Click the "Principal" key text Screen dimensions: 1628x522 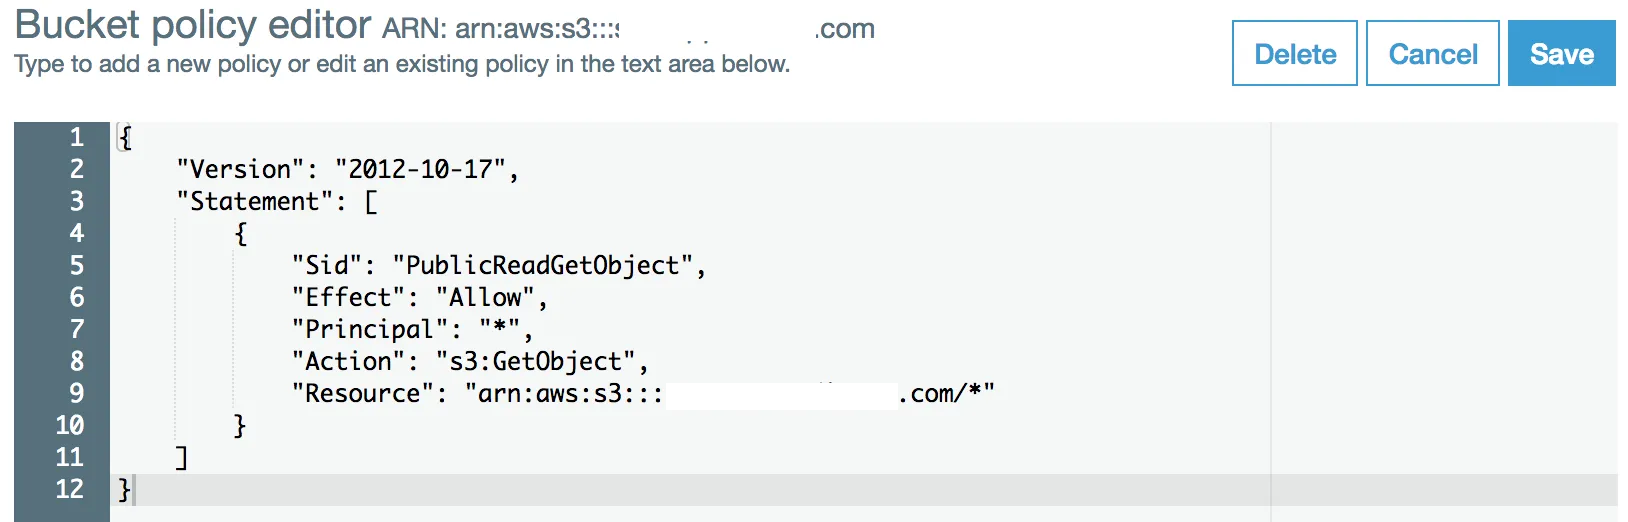(x=369, y=329)
